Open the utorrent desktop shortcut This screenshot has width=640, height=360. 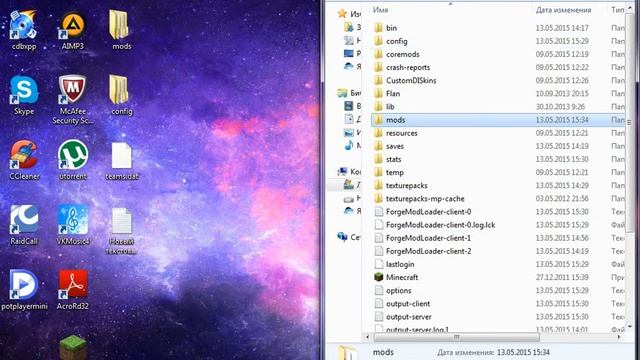tap(73, 160)
